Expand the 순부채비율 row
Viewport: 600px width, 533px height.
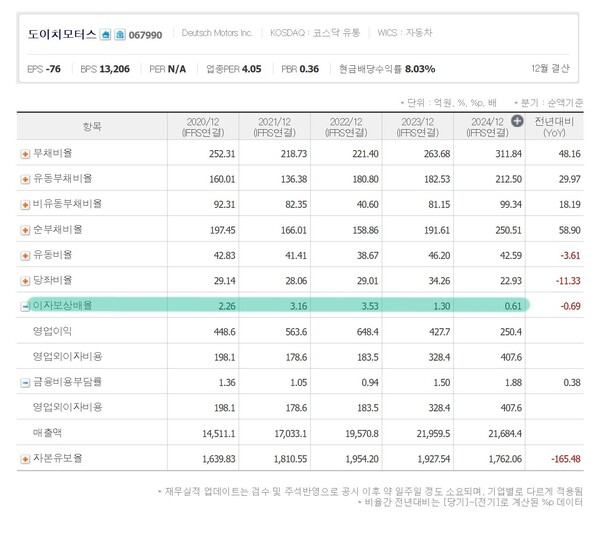pyautogui.click(x=25, y=230)
